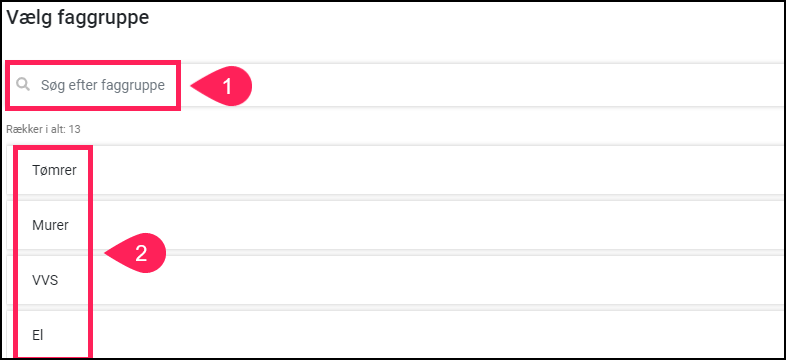
Task: Click the Tømrer label text
Action: click(x=54, y=170)
